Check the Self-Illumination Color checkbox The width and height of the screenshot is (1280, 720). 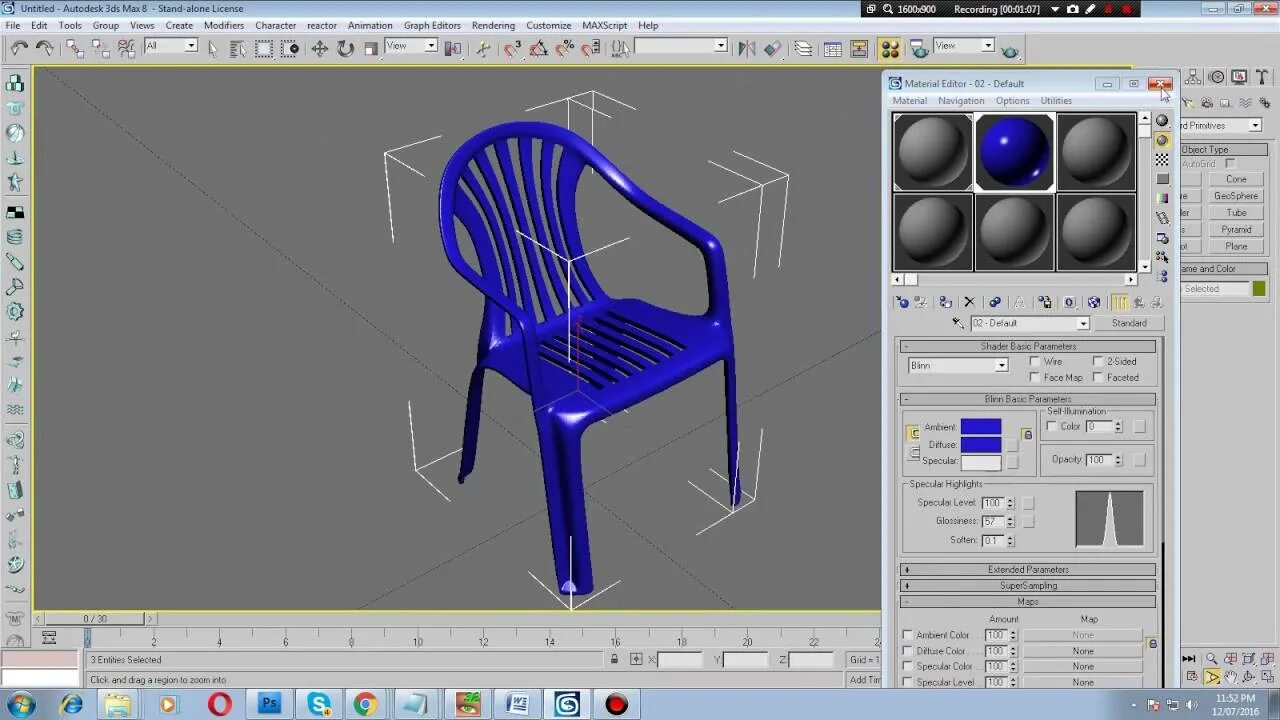pyautogui.click(x=1051, y=426)
